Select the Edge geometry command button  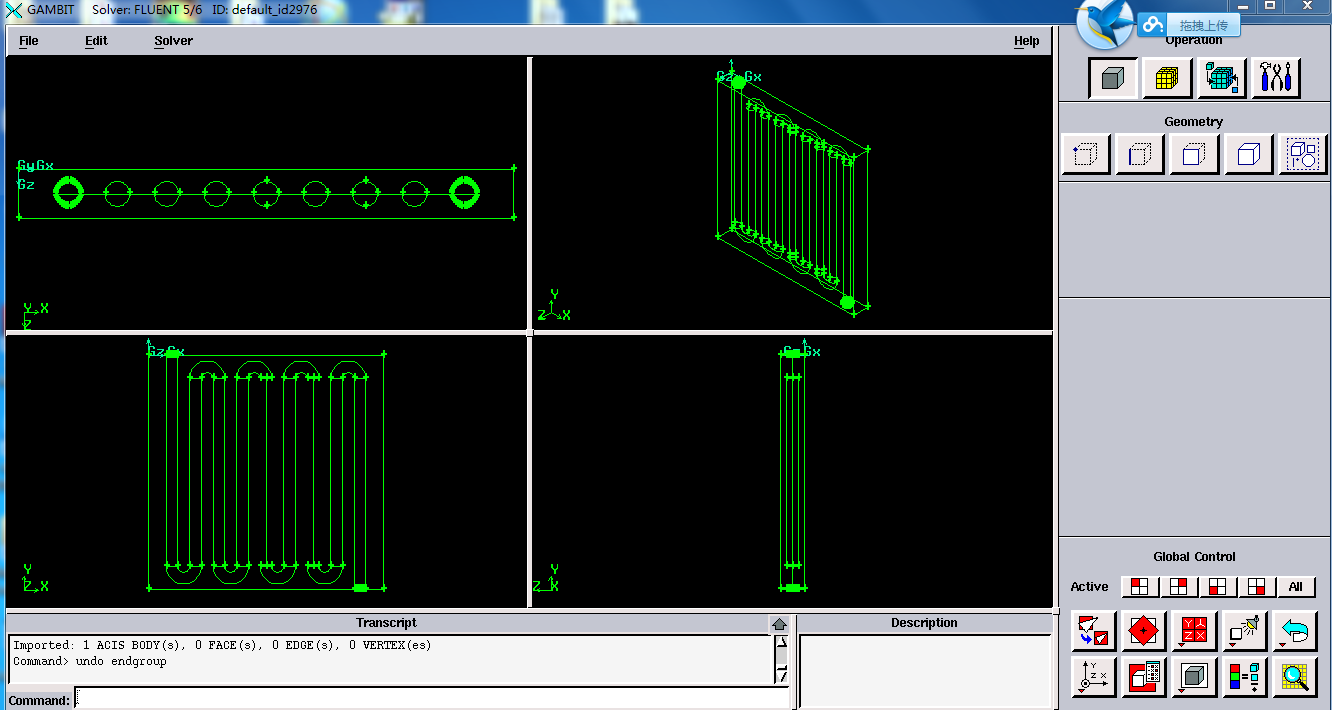coord(1139,155)
